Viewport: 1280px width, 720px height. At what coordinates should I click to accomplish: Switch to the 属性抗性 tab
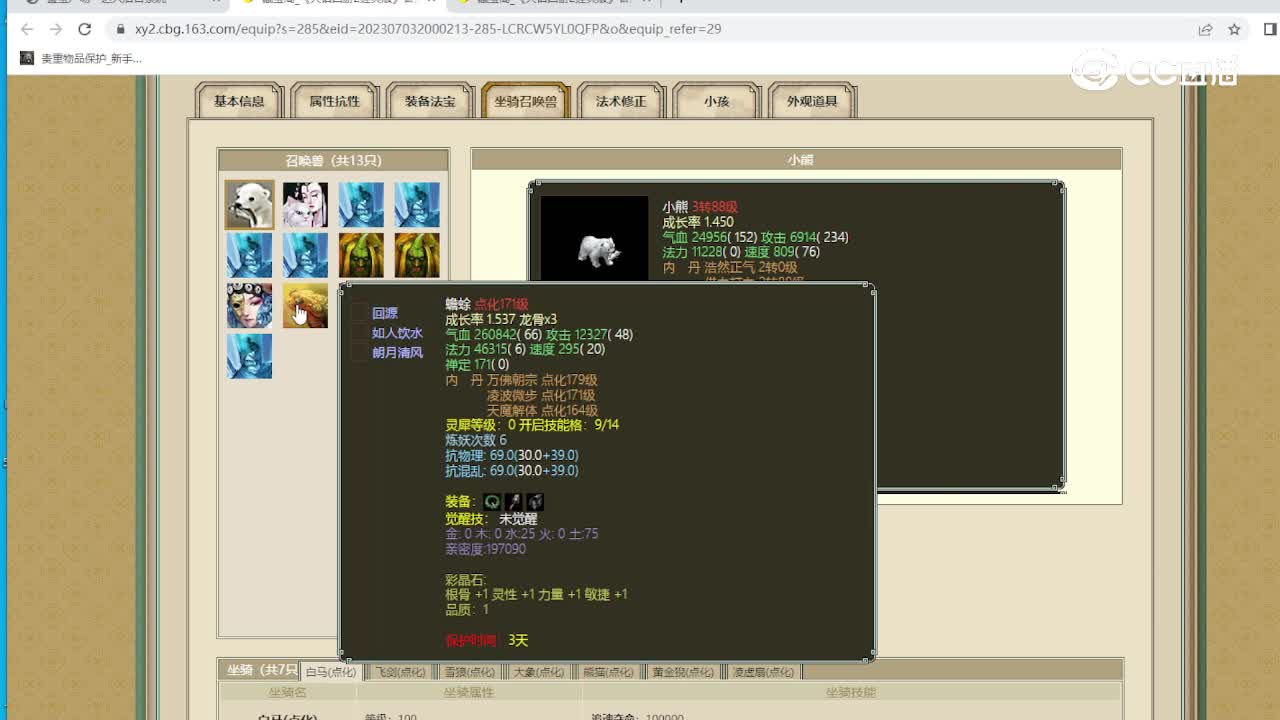click(334, 101)
